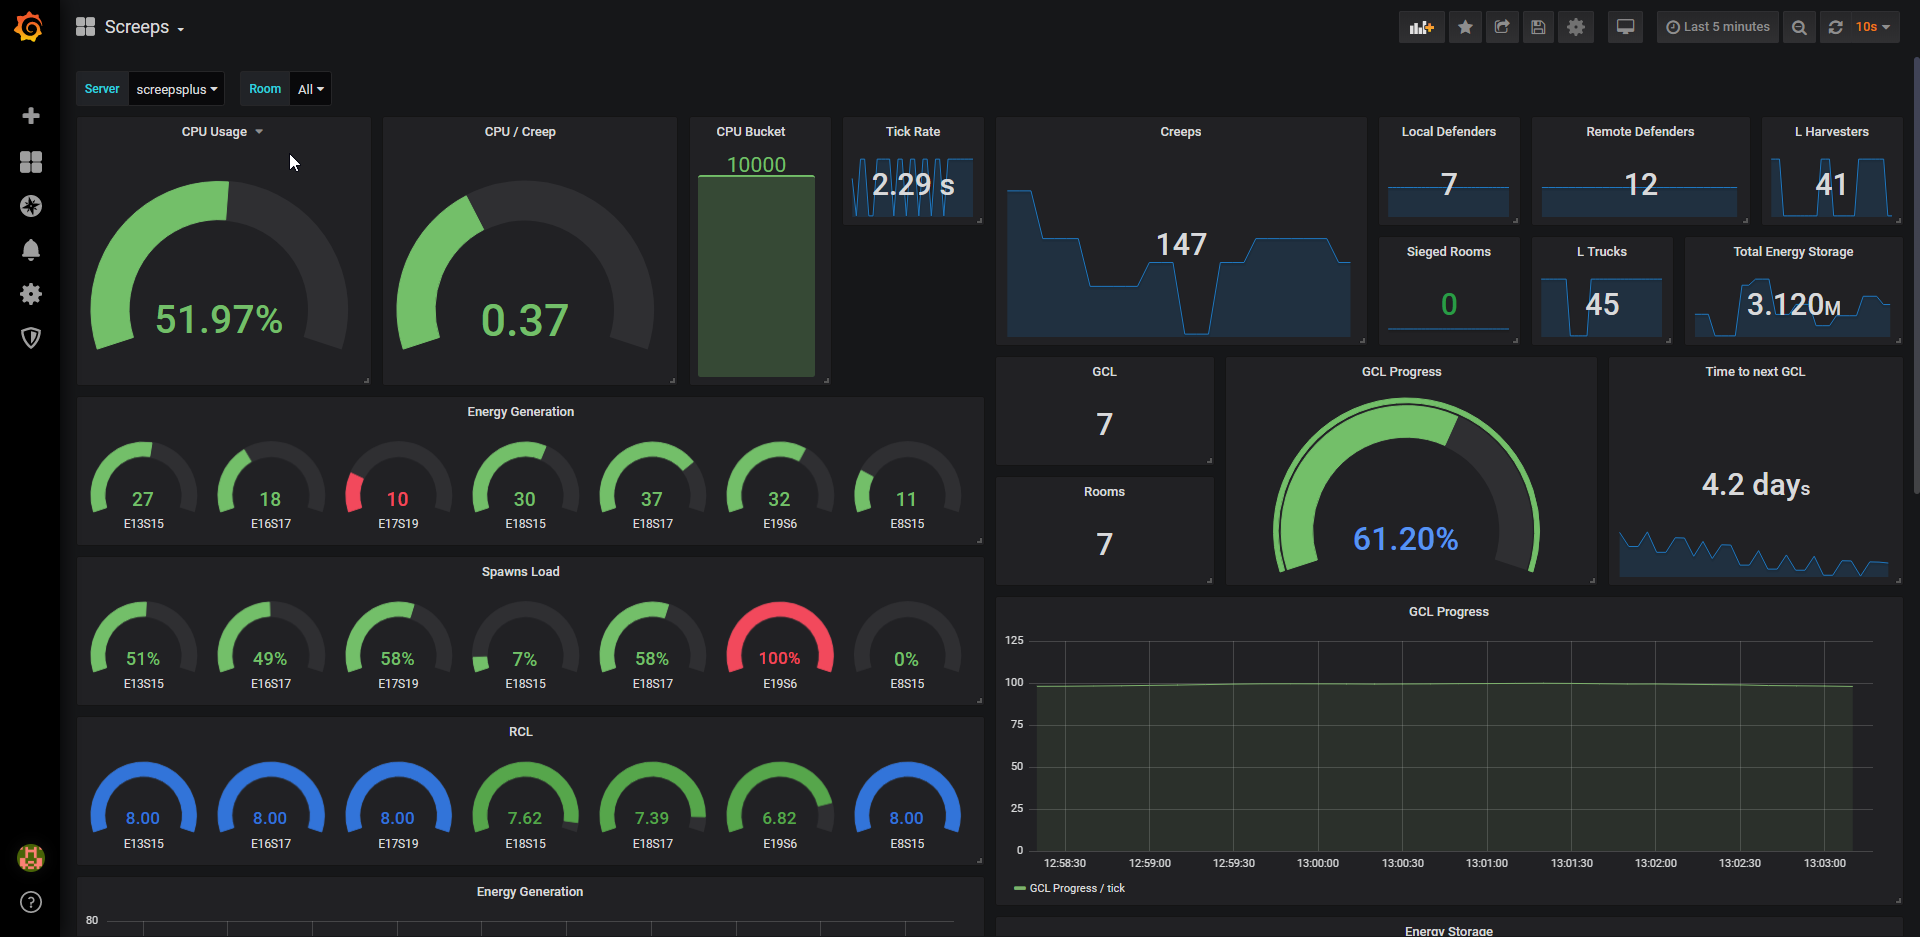Toggle favorite with the star icon

[x=1465, y=27]
